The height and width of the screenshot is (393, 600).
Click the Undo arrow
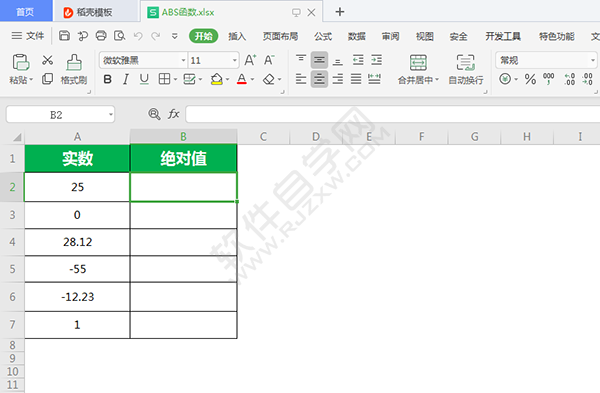point(138,36)
